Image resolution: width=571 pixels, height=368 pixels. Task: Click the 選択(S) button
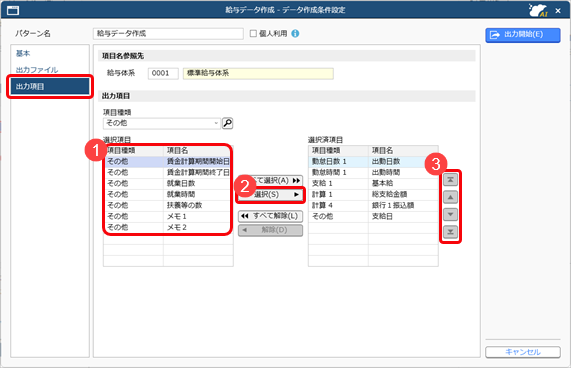271,195
